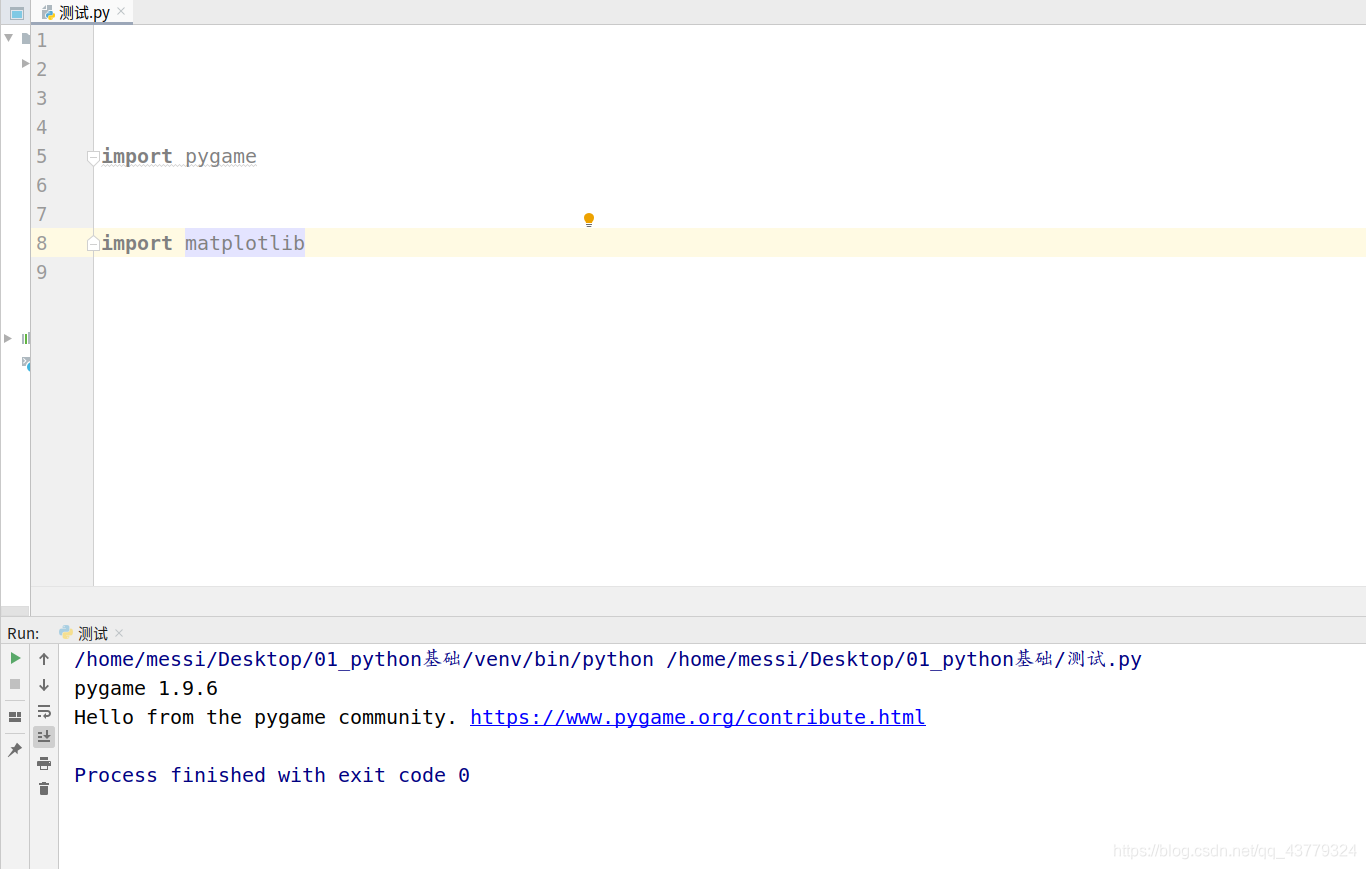Click line number 8 in the gutter
The width and height of the screenshot is (1366, 869).
click(41, 243)
